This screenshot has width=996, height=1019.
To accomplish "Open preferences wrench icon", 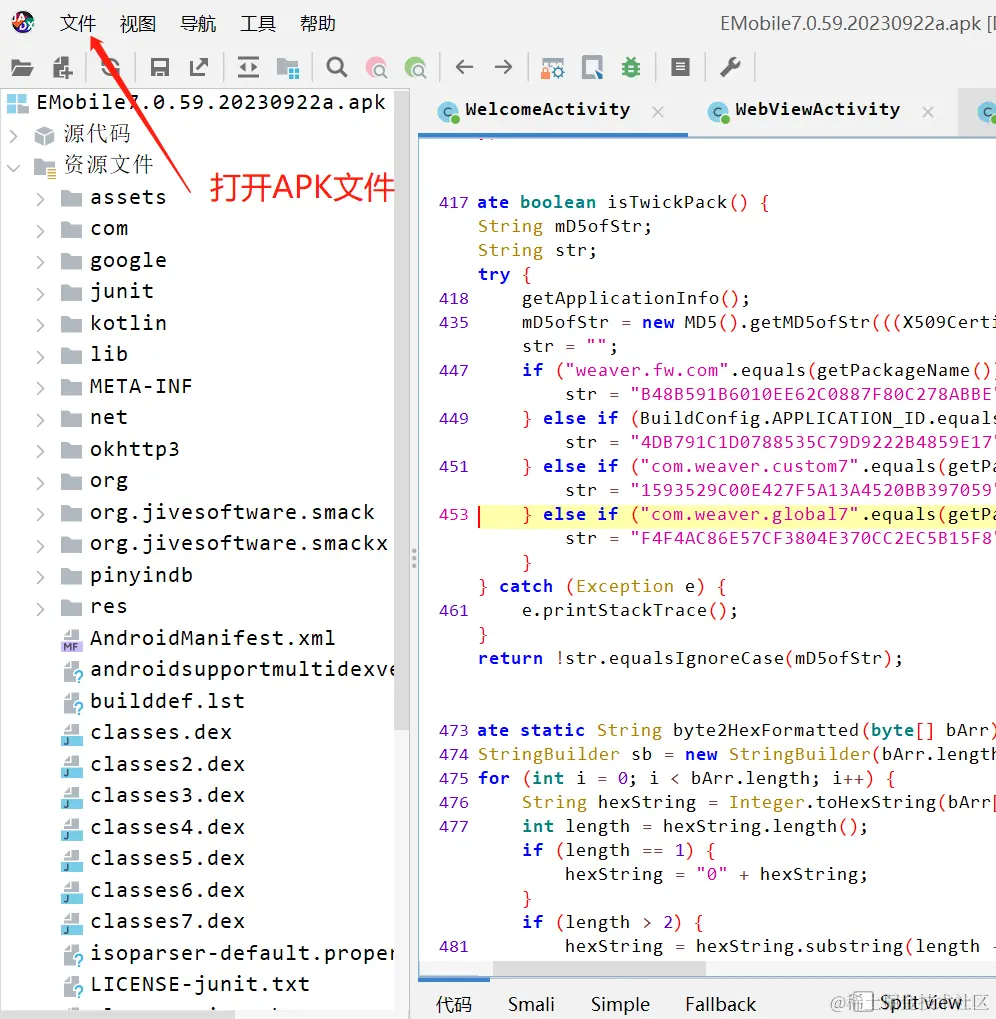I will [730, 67].
